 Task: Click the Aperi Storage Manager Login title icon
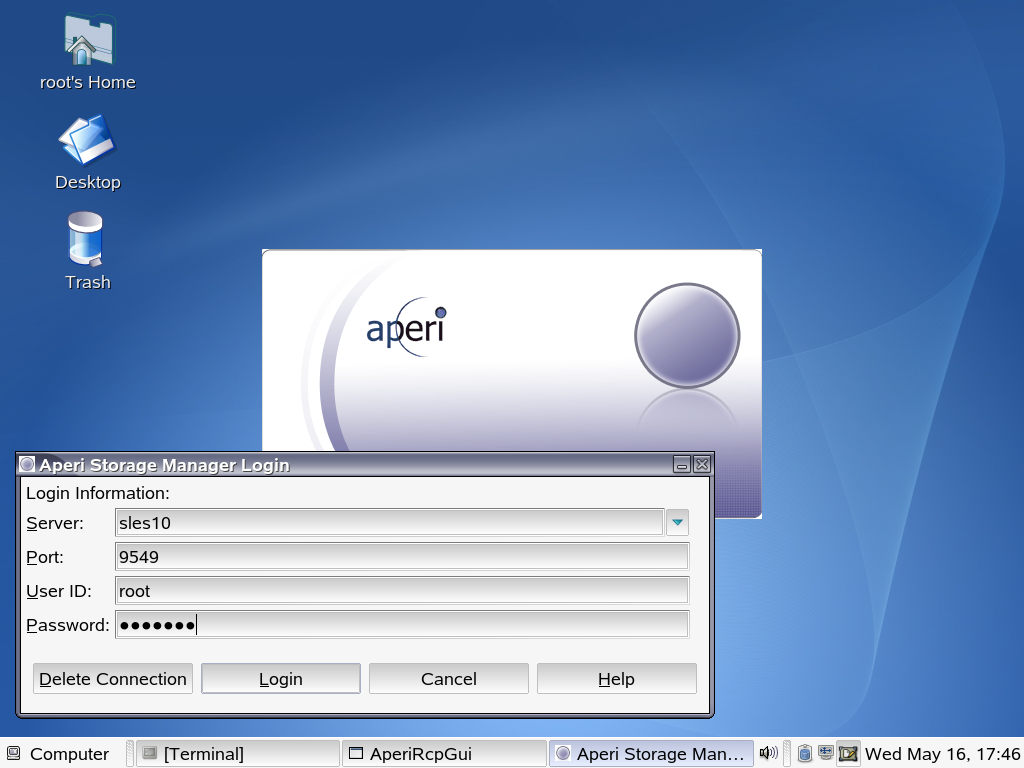point(28,465)
